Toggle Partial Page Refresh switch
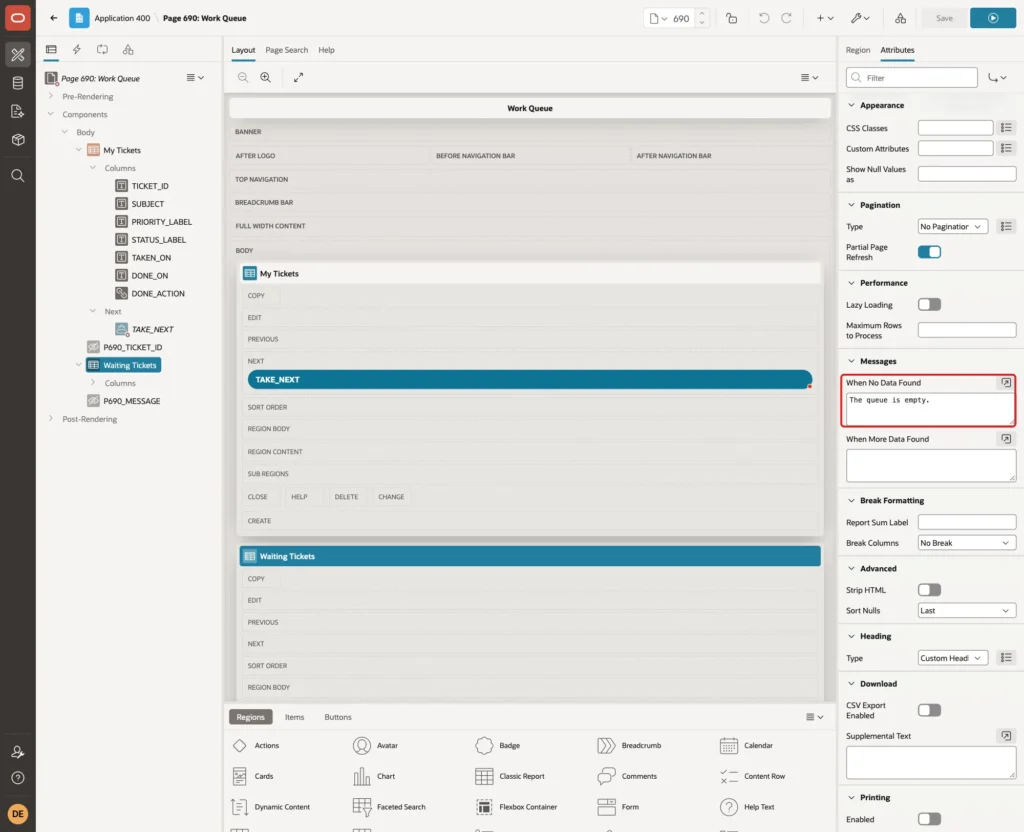This screenshot has height=832, width=1024. (x=929, y=252)
